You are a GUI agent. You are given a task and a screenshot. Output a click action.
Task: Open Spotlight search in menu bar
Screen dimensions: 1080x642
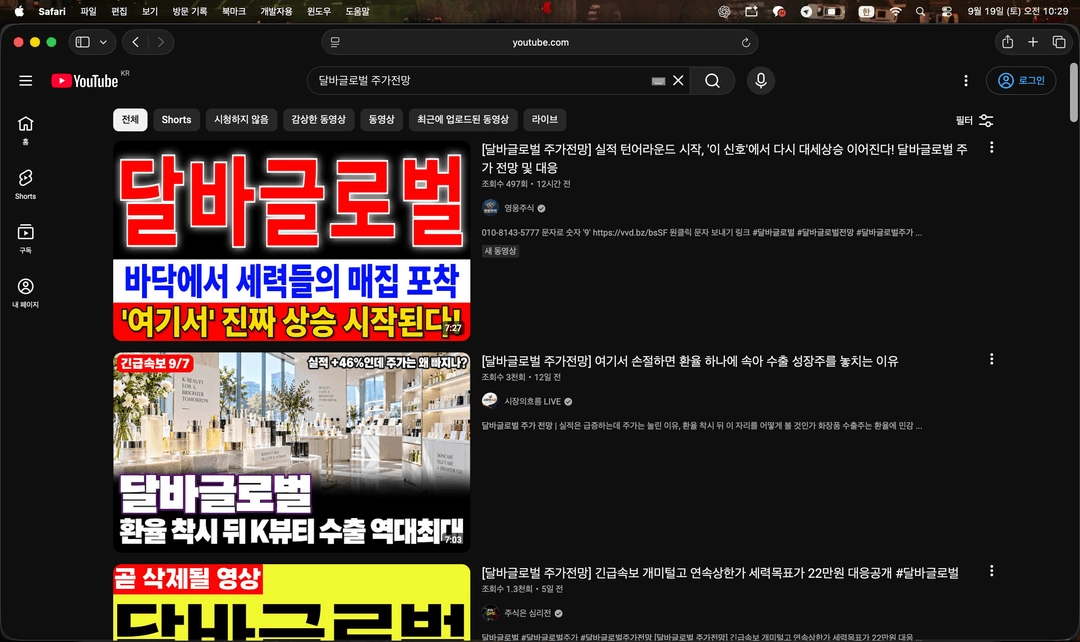pyautogui.click(x=920, y=11)
